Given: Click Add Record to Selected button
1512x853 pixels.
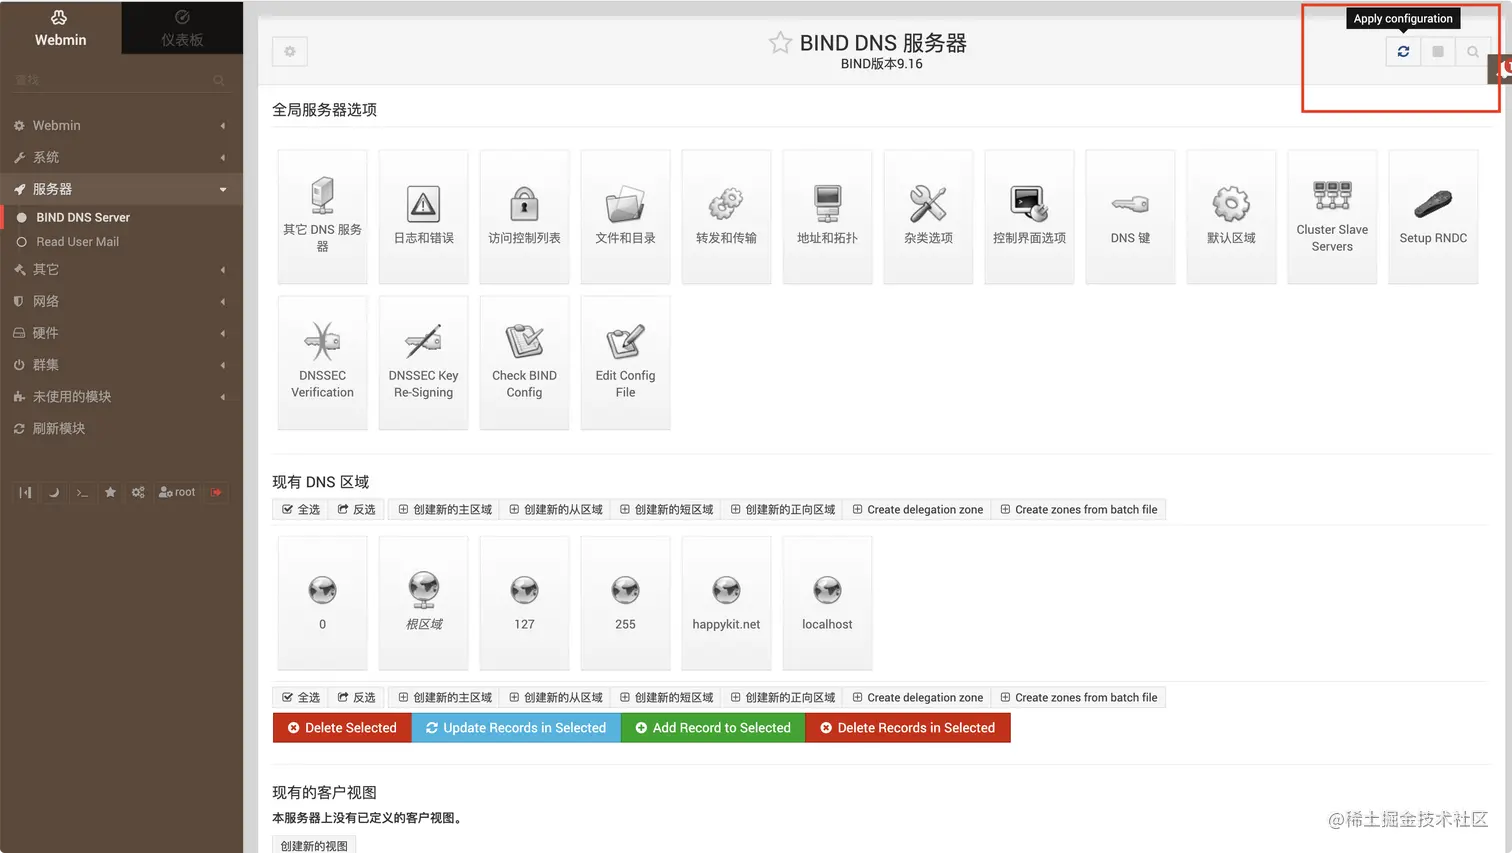Looking at the screenshot, I should coord(713,728).
